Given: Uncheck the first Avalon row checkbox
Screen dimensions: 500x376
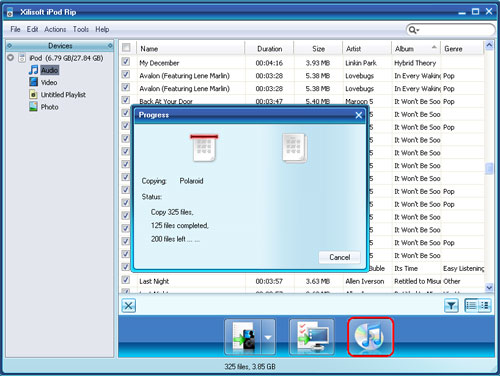Looking at the screenshot, I should (126, 74).
